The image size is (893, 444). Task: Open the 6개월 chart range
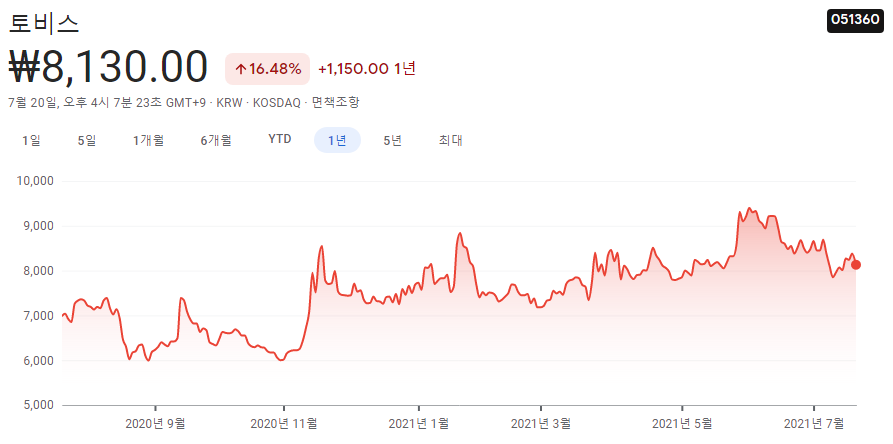coord(216,141)
